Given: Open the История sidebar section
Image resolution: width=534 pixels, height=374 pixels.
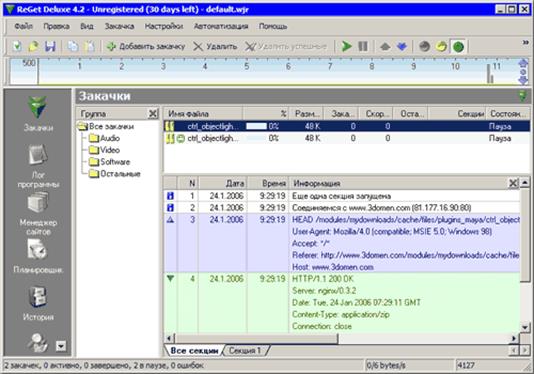Looking at the screenshot, I should pyautogui.click(x=38, y=303).
